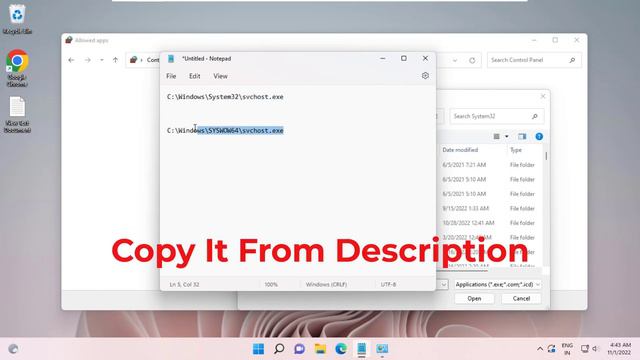Open the Recycle Bin desktop icon

click(x=17, y=19)
